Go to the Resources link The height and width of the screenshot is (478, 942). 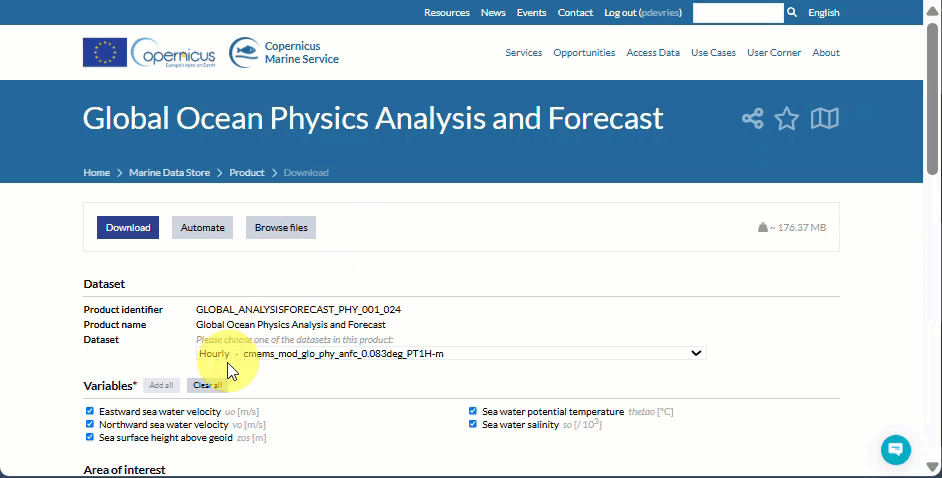(447, 13)
